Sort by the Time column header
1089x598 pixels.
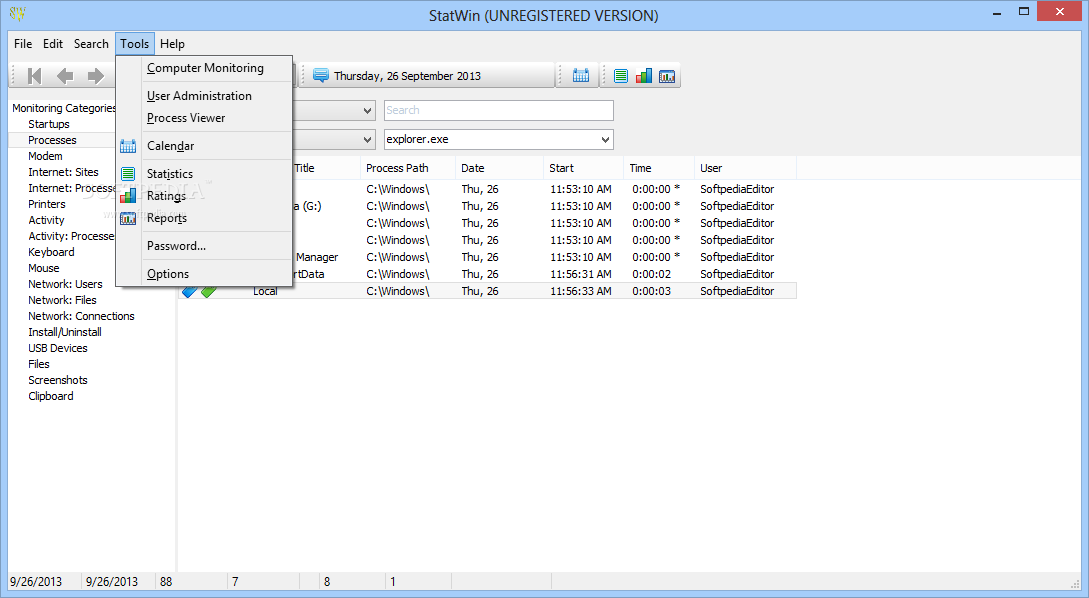point(658,168)
